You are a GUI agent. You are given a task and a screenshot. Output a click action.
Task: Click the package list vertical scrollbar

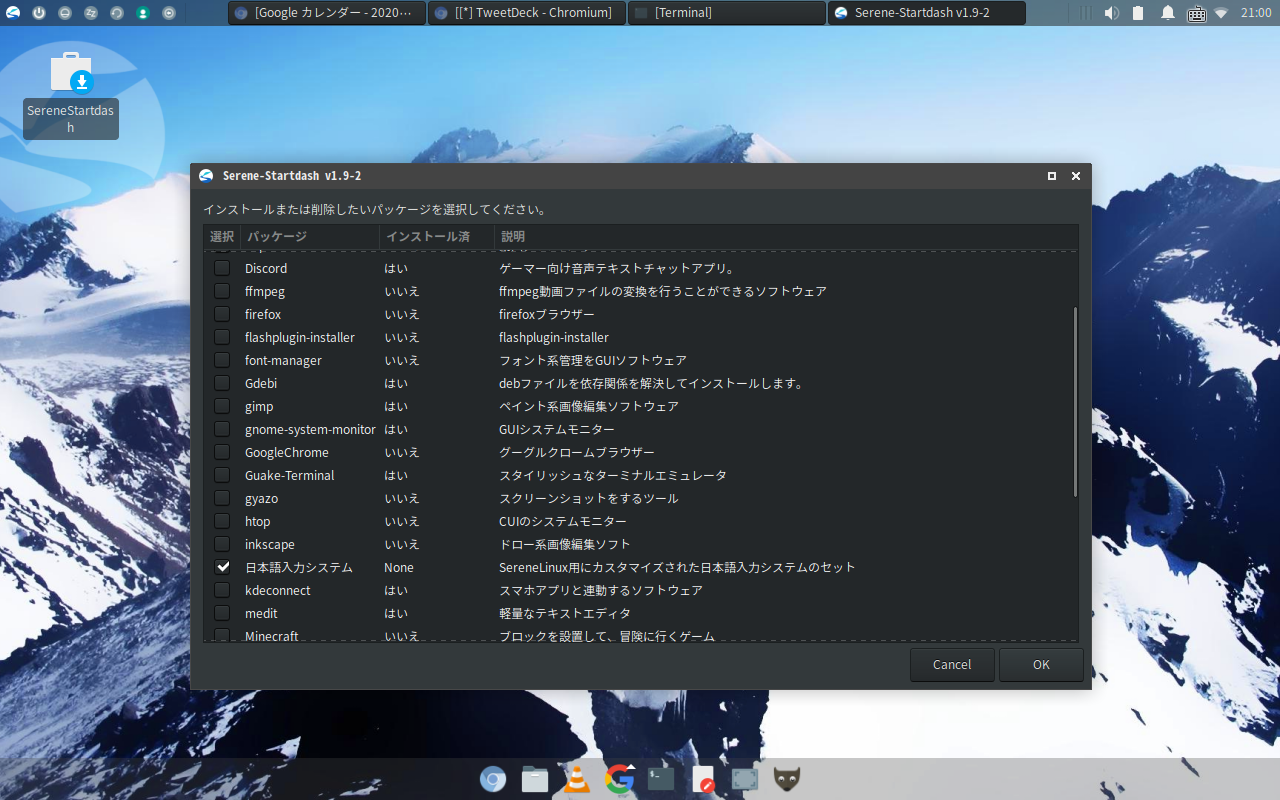pyautogui.click(x=1075, y=401)
